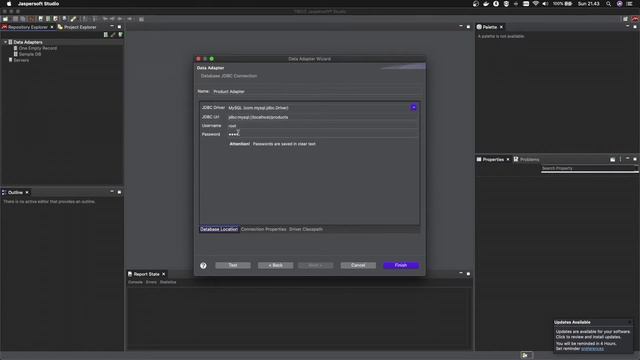The height and width of the screenshot is (360, 640).
Task: Minimize the Report State panel
Action: point(461,273)
